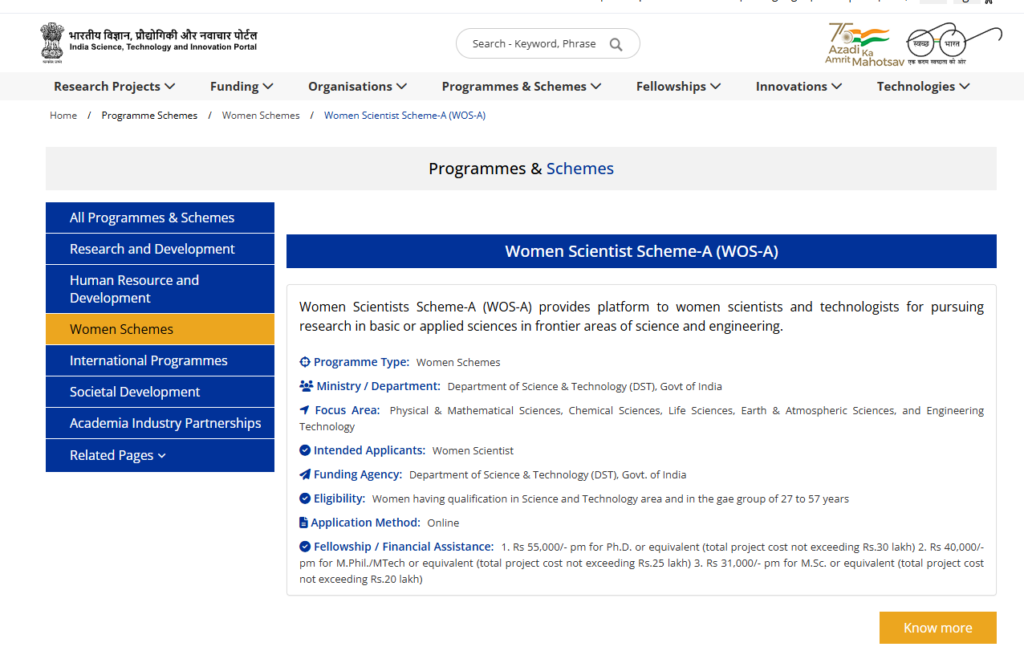Screen dimensions: 1024x651
Task: Click into the keyword search field
Action: 534,44
